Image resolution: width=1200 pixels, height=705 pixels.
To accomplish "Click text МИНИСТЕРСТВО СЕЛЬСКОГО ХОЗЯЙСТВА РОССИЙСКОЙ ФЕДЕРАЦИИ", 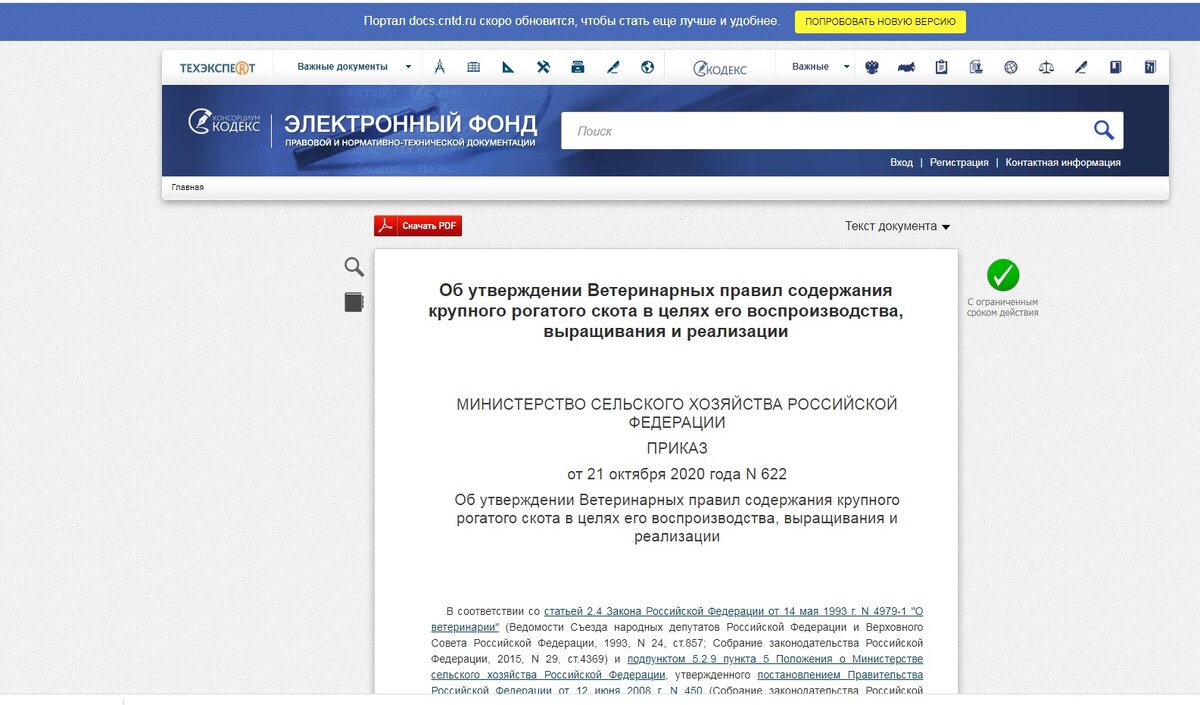I will pos(677,413).
